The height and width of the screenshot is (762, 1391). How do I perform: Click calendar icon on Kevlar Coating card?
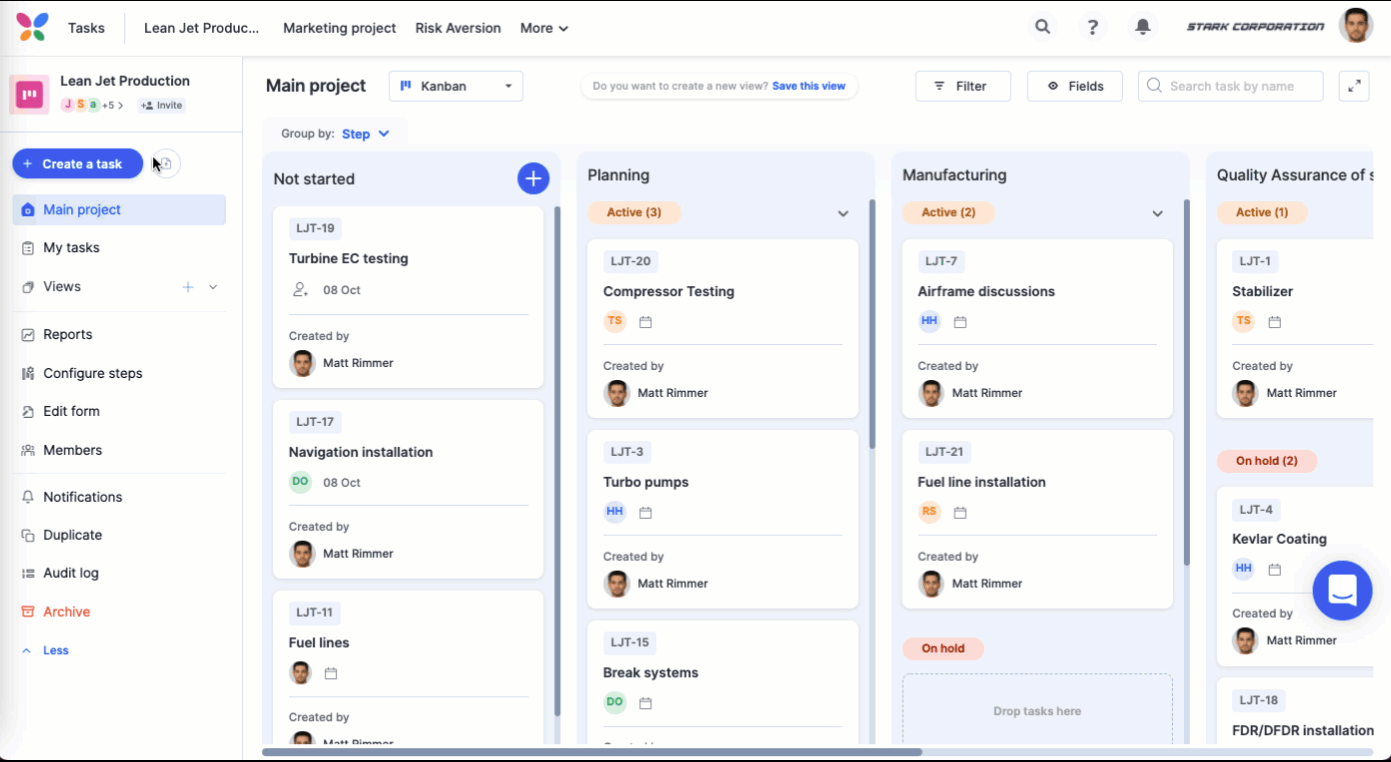coord(1275,569)
